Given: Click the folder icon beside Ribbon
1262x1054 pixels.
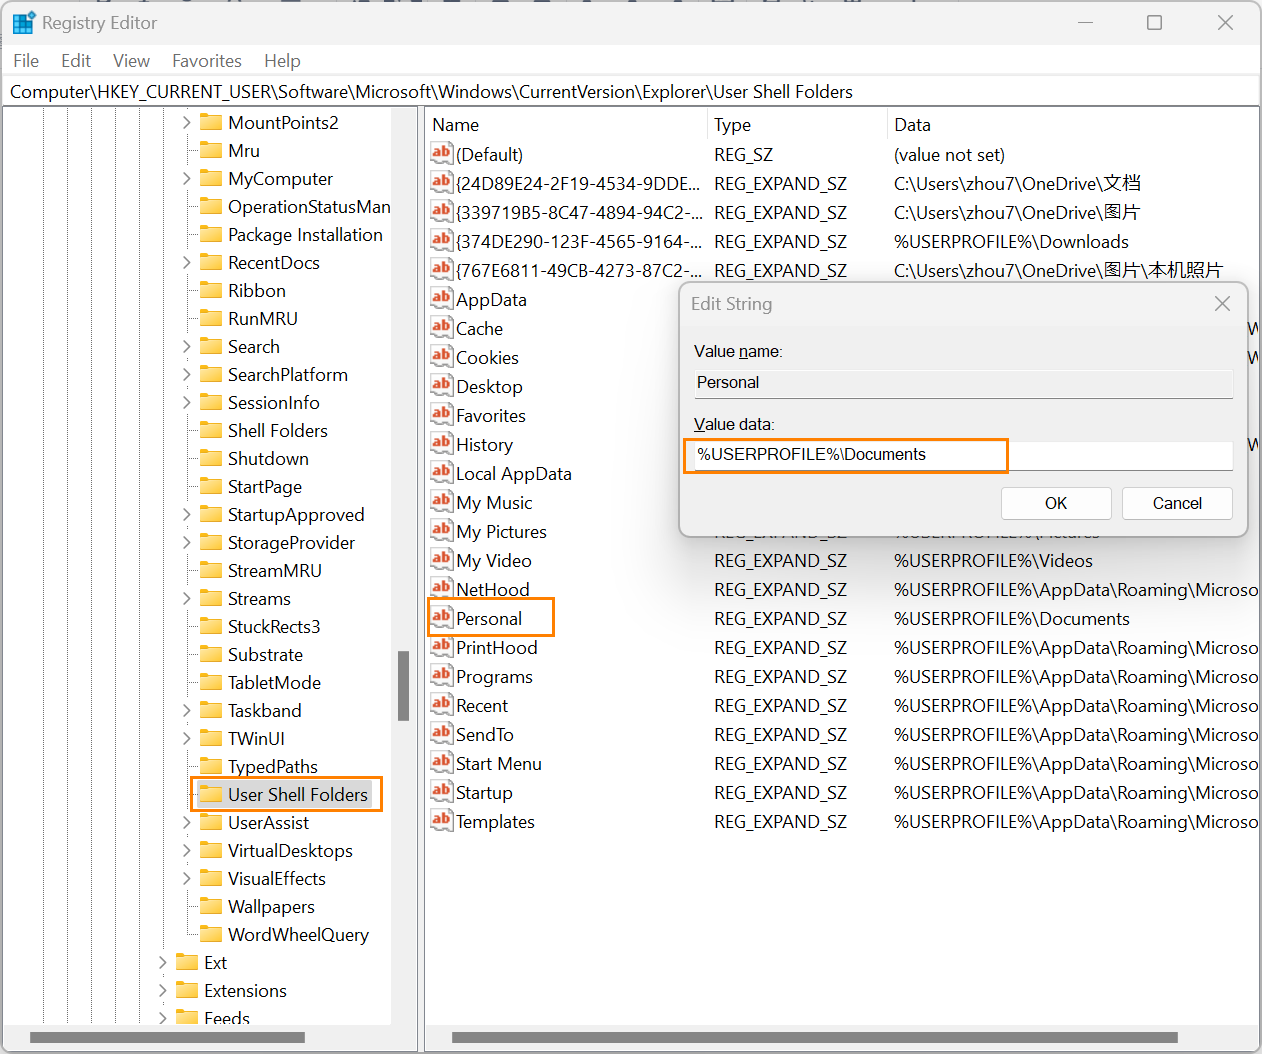Looking at the screenshot, I should 211,290.
